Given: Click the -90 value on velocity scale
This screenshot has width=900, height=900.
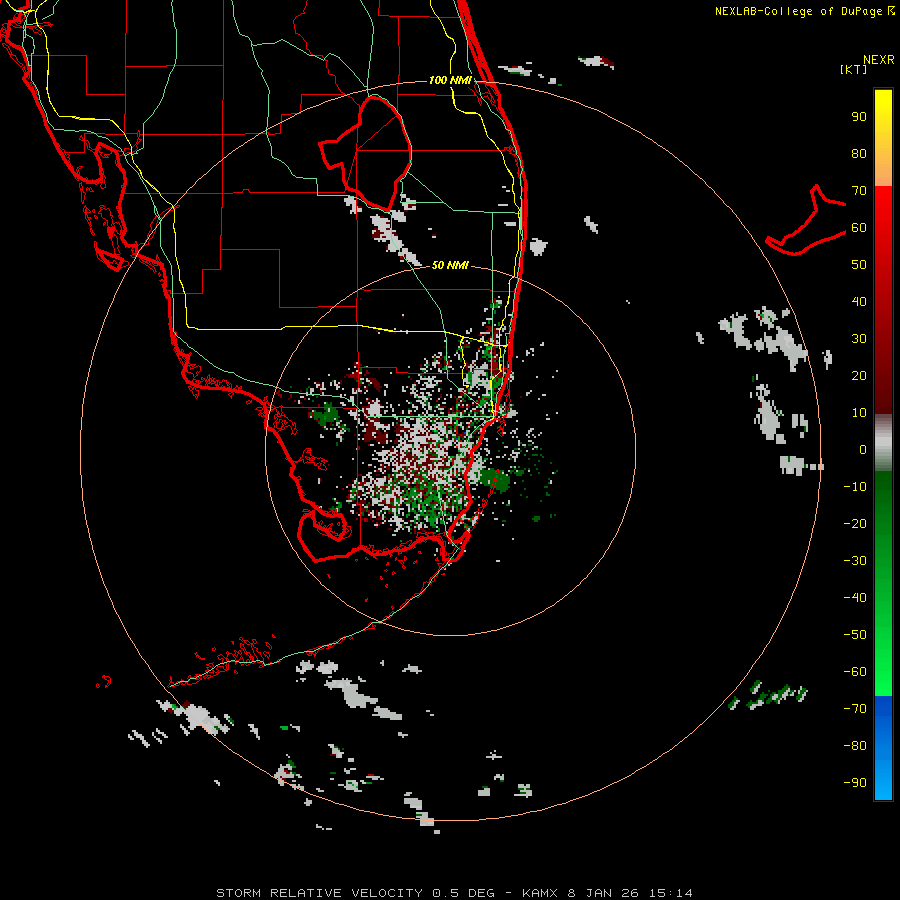Looking at the screenshot, I should coord(855,783).
